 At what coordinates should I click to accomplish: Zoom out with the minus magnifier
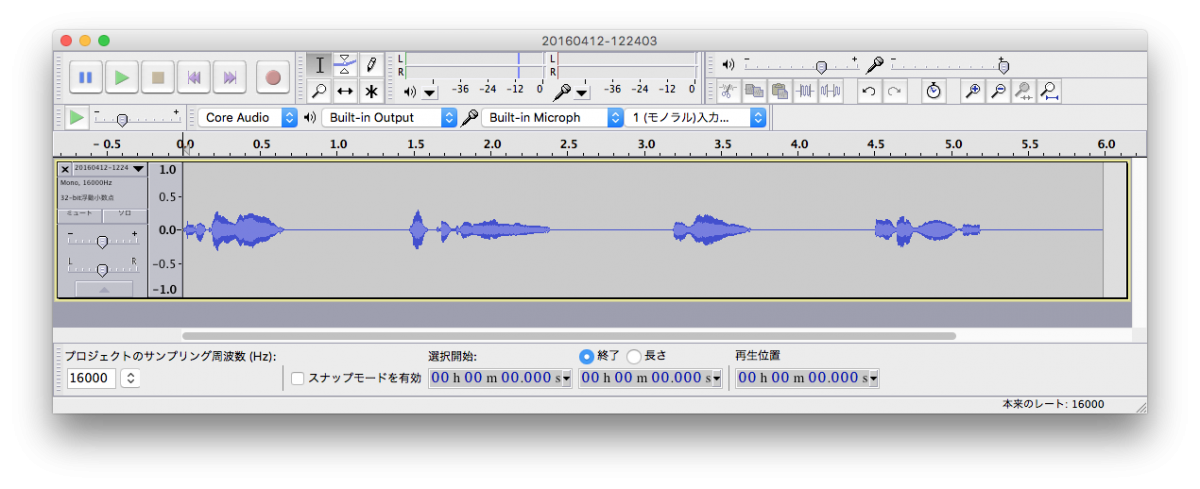(x=997, y=91)
